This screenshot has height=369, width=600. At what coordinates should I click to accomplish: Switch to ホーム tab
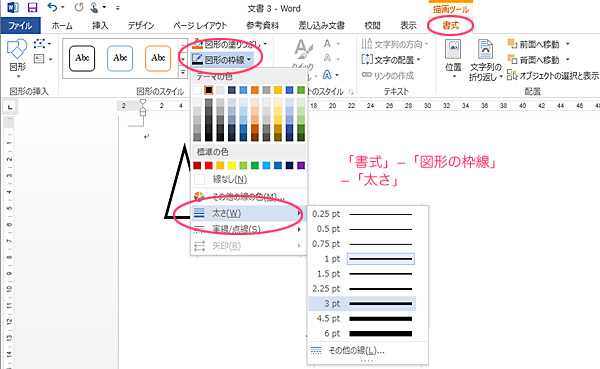62,26
